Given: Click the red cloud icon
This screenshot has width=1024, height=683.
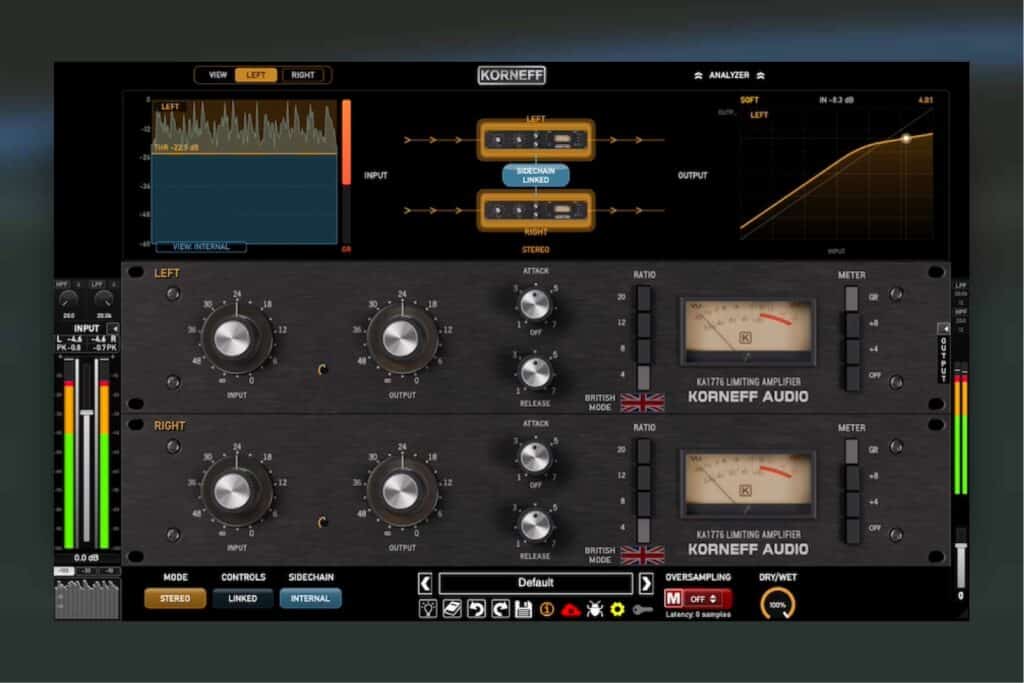Looking at the screenshot, I should click(571, 610).
